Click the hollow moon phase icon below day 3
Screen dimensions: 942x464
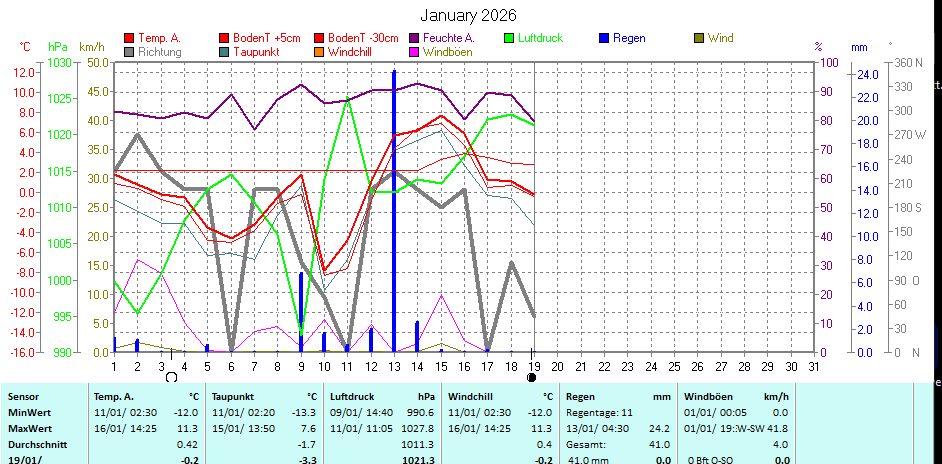coord(171,377)
